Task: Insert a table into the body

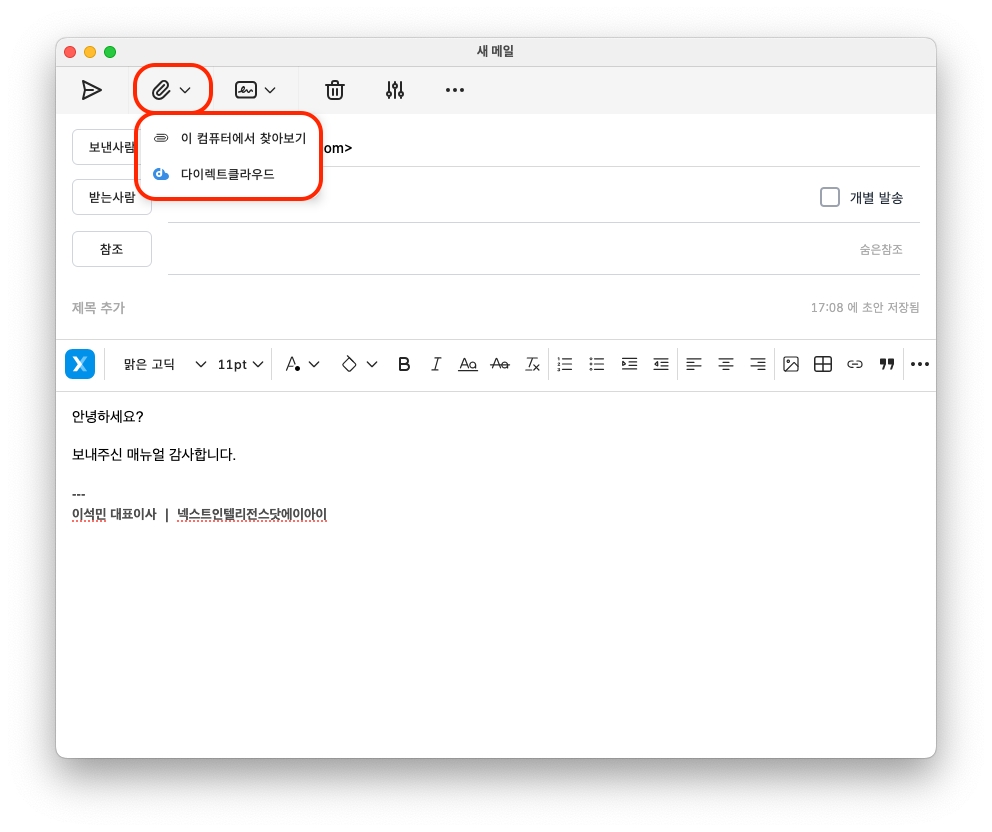Action: click(x=823, y=364)
